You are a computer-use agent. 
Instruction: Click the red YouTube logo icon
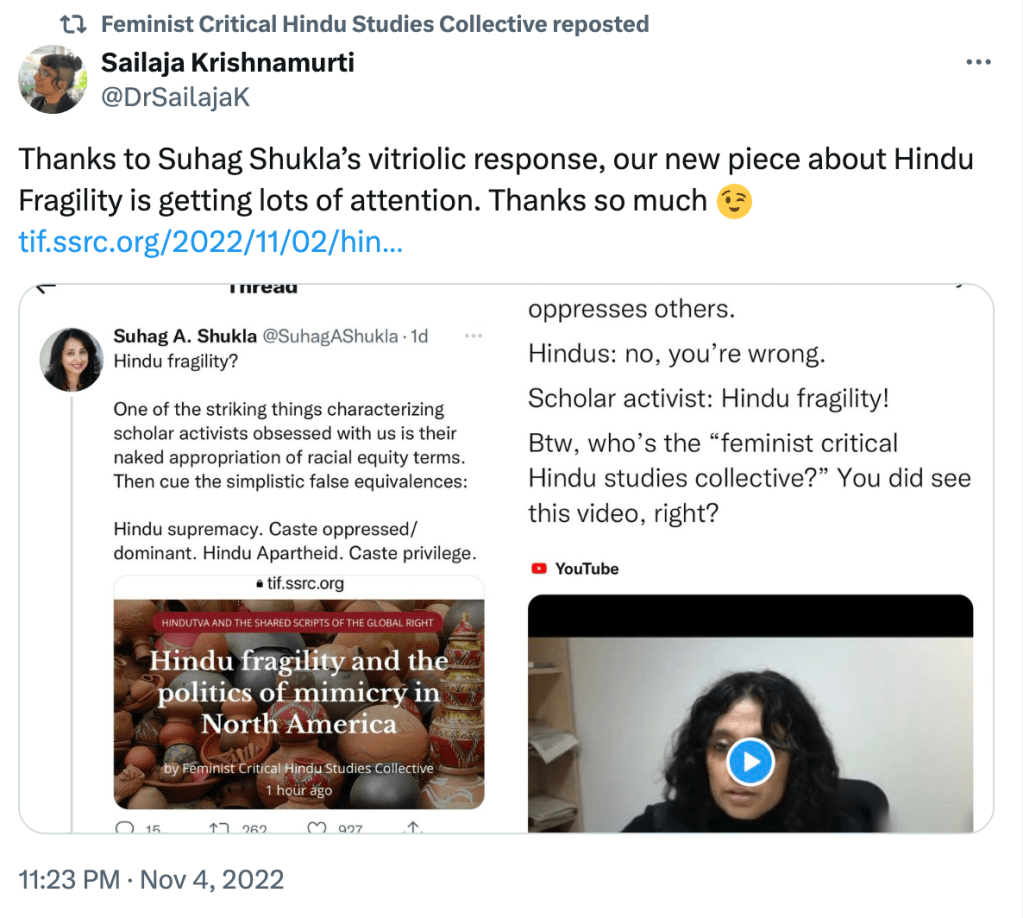click(x=540, y=569)
